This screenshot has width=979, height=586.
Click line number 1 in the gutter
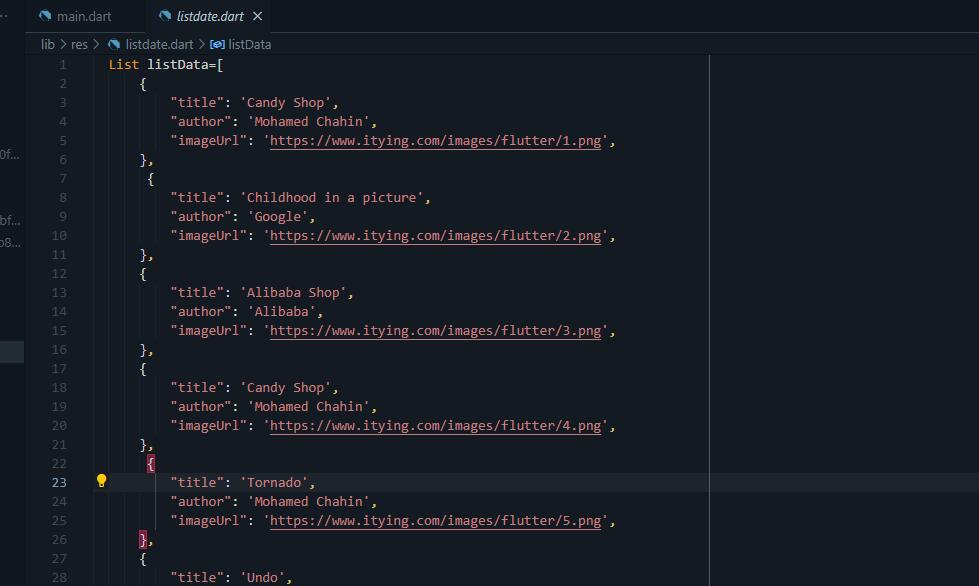coord(62,65)
